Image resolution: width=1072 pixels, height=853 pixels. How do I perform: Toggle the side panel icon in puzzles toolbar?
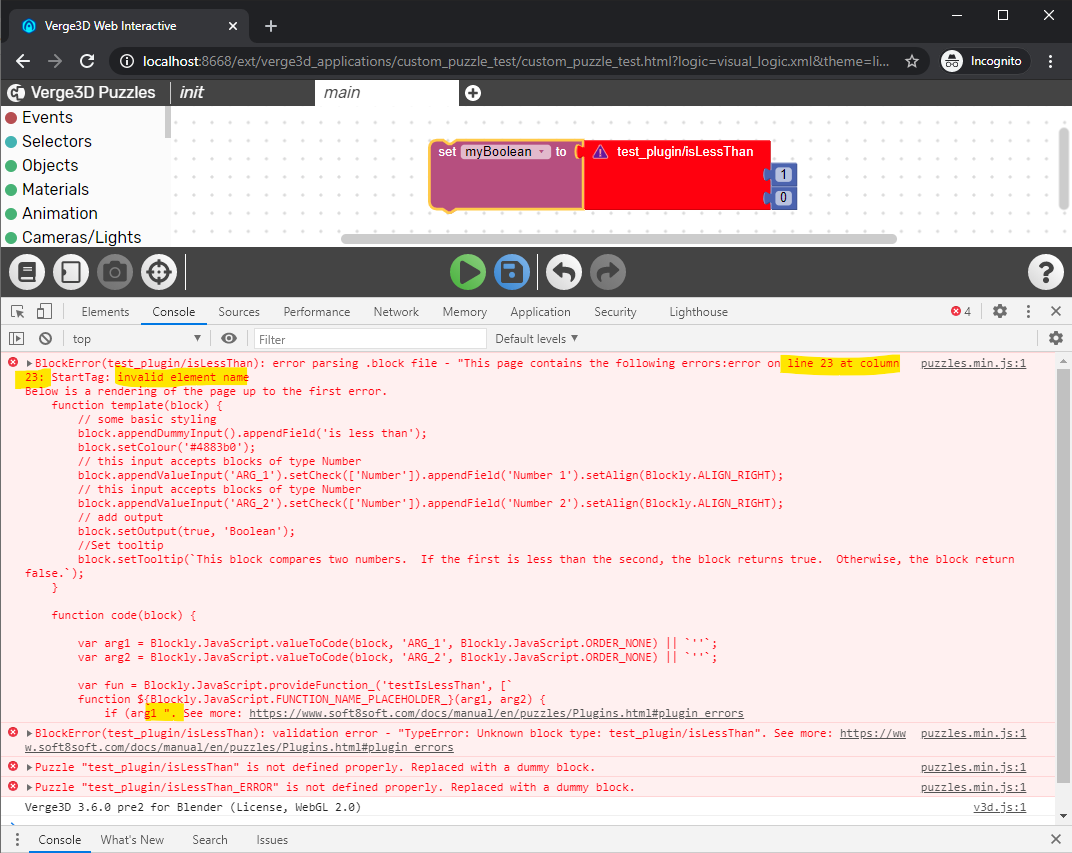(71, 272)
